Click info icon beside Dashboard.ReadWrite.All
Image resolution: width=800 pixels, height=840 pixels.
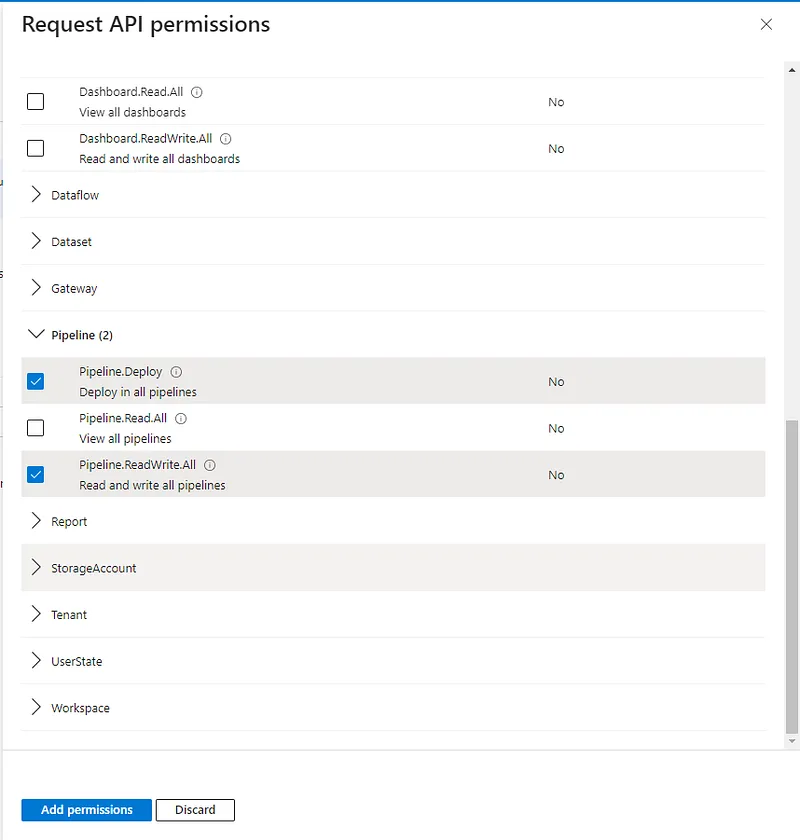tap(226, 139)
